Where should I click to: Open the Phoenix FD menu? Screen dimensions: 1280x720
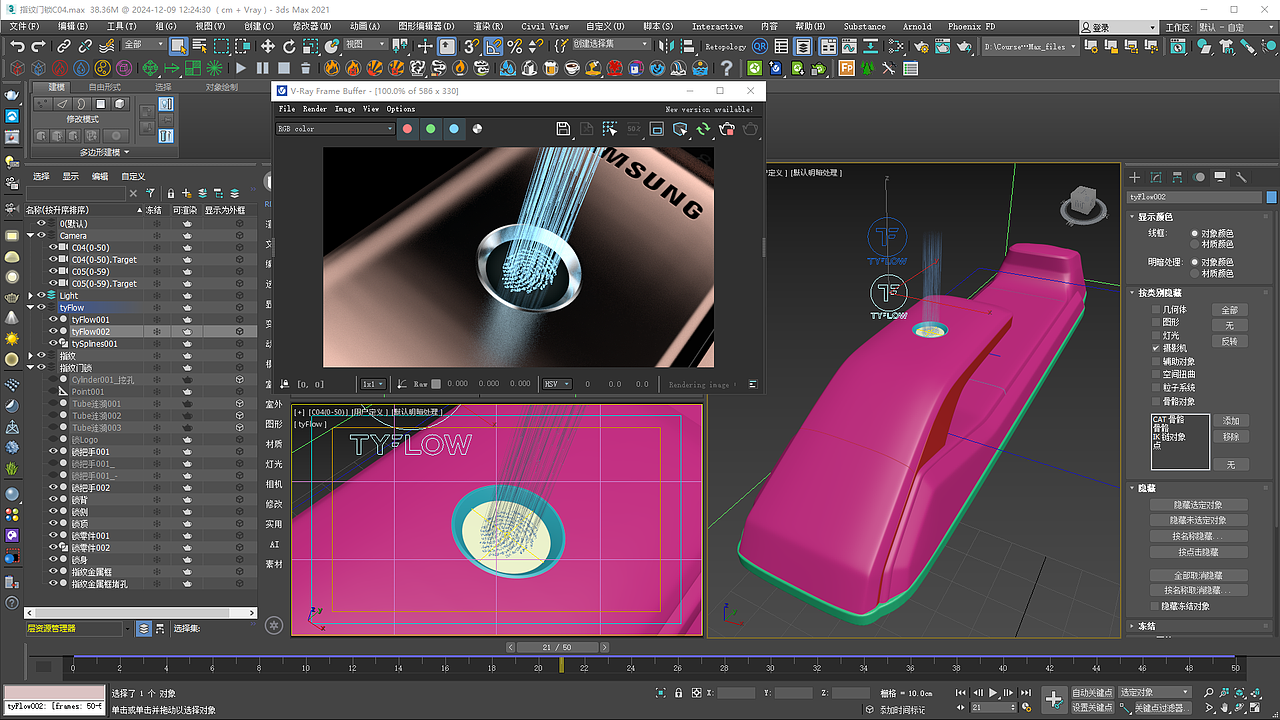972,27
